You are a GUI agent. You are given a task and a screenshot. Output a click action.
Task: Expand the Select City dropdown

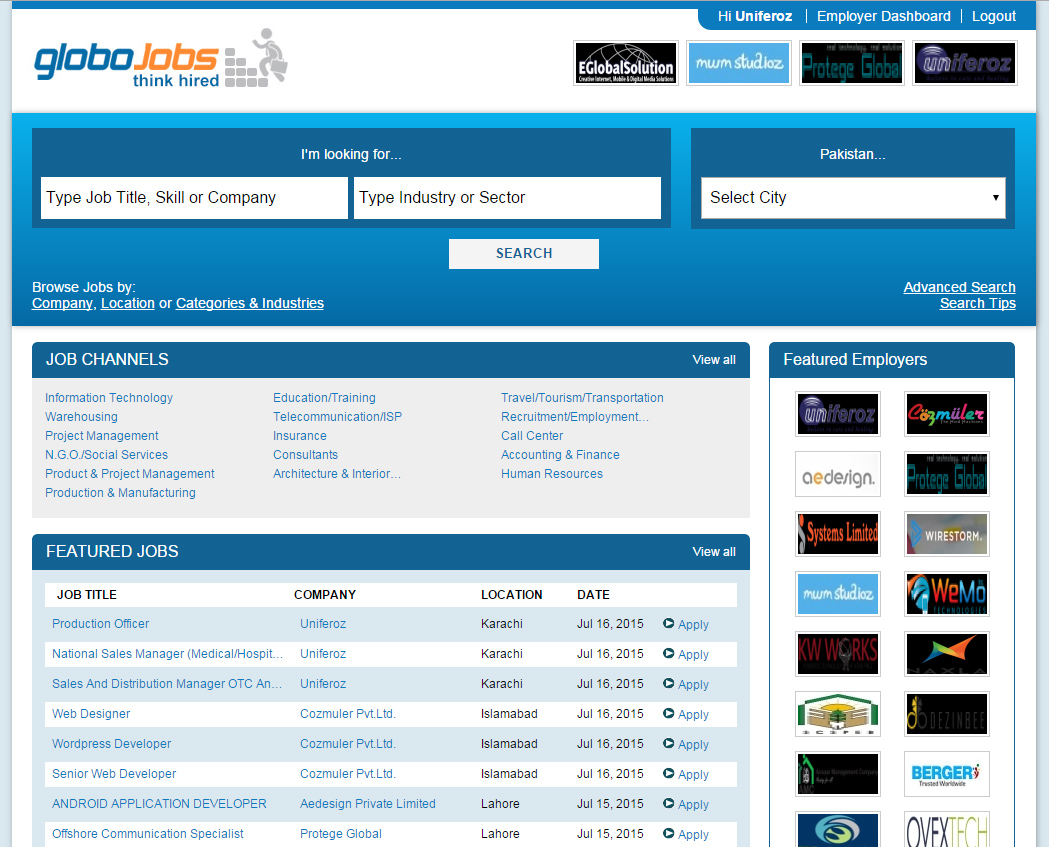point(853,198)
